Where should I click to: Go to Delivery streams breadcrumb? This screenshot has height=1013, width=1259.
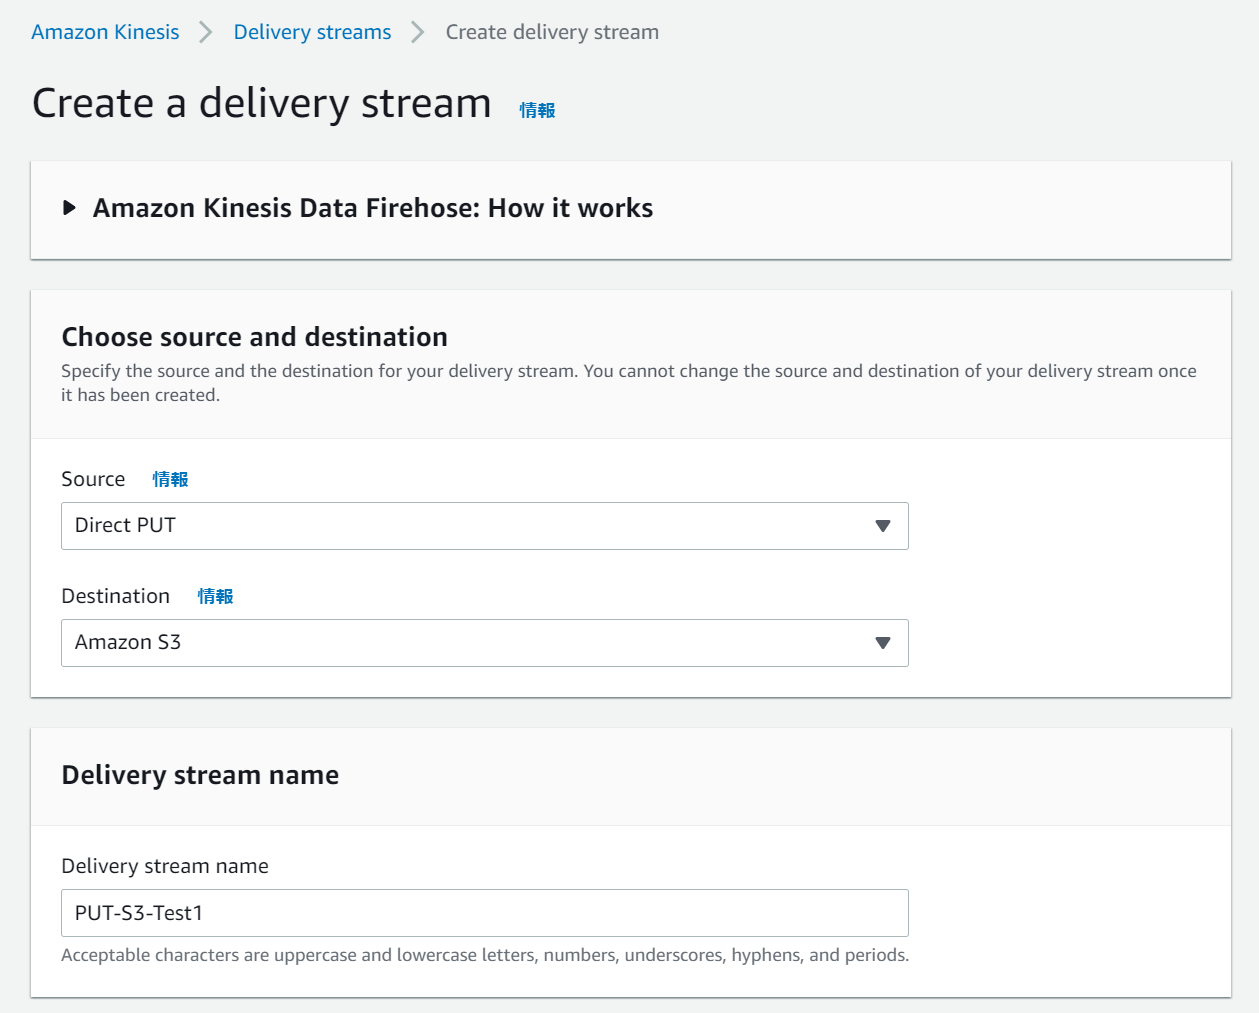pos(312,32)
